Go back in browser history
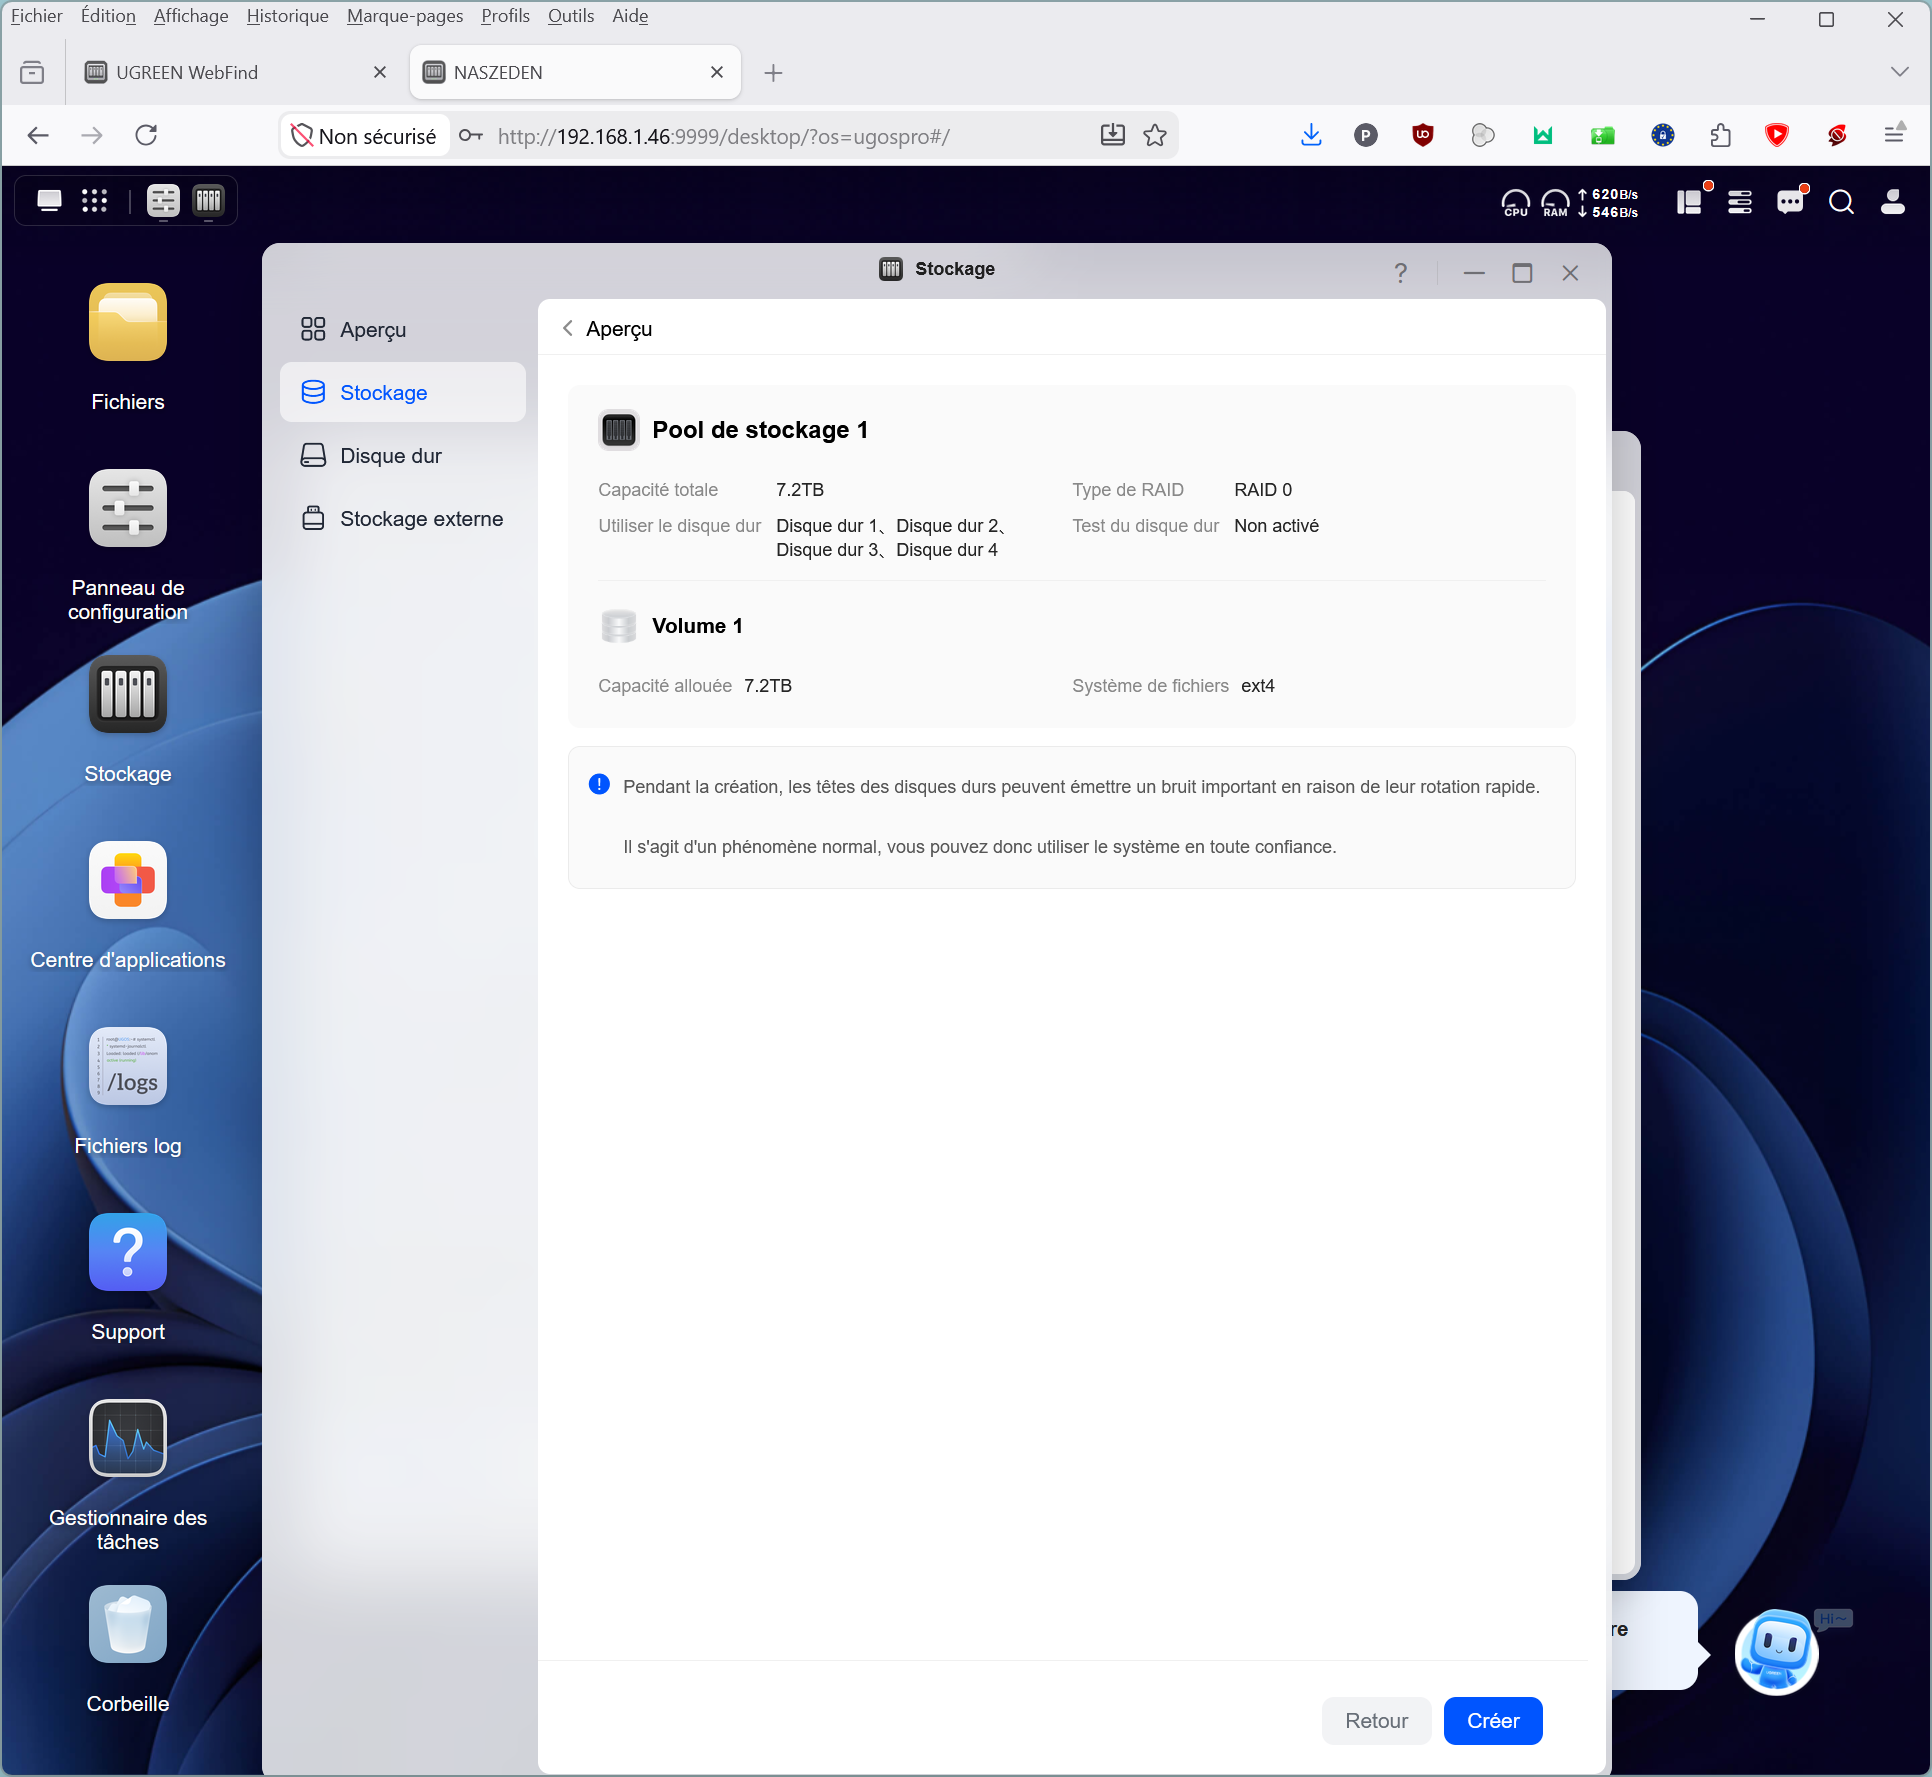Image resolution: width=1932 pixels, height=1777 pixels. pos(38,135)
